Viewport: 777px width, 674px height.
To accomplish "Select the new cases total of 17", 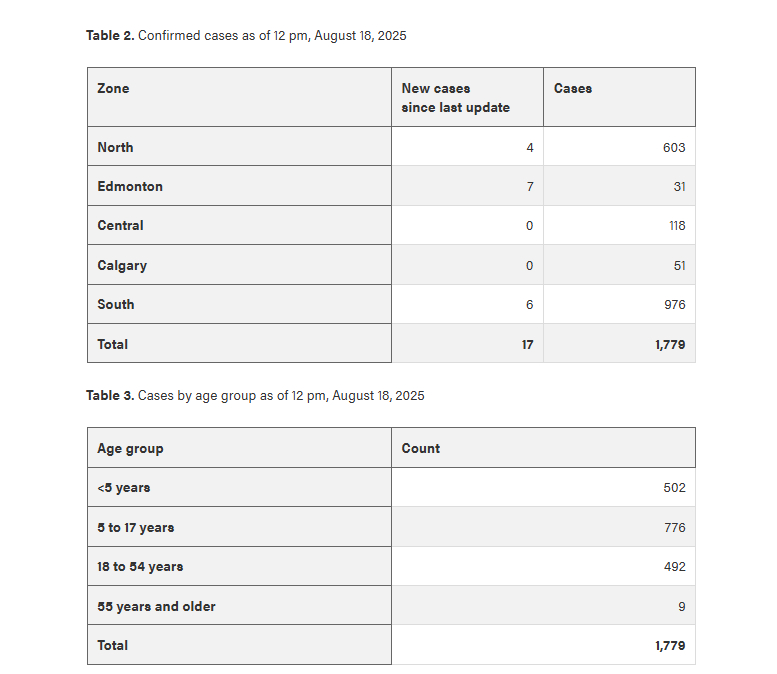I will click(527, 344).
